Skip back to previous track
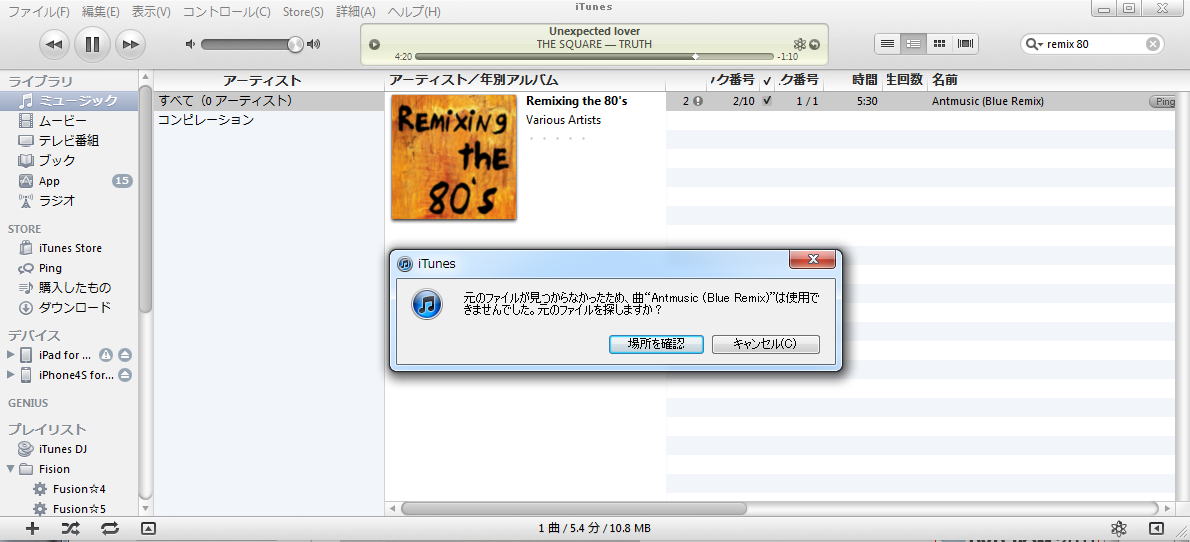 click(54, 45)
